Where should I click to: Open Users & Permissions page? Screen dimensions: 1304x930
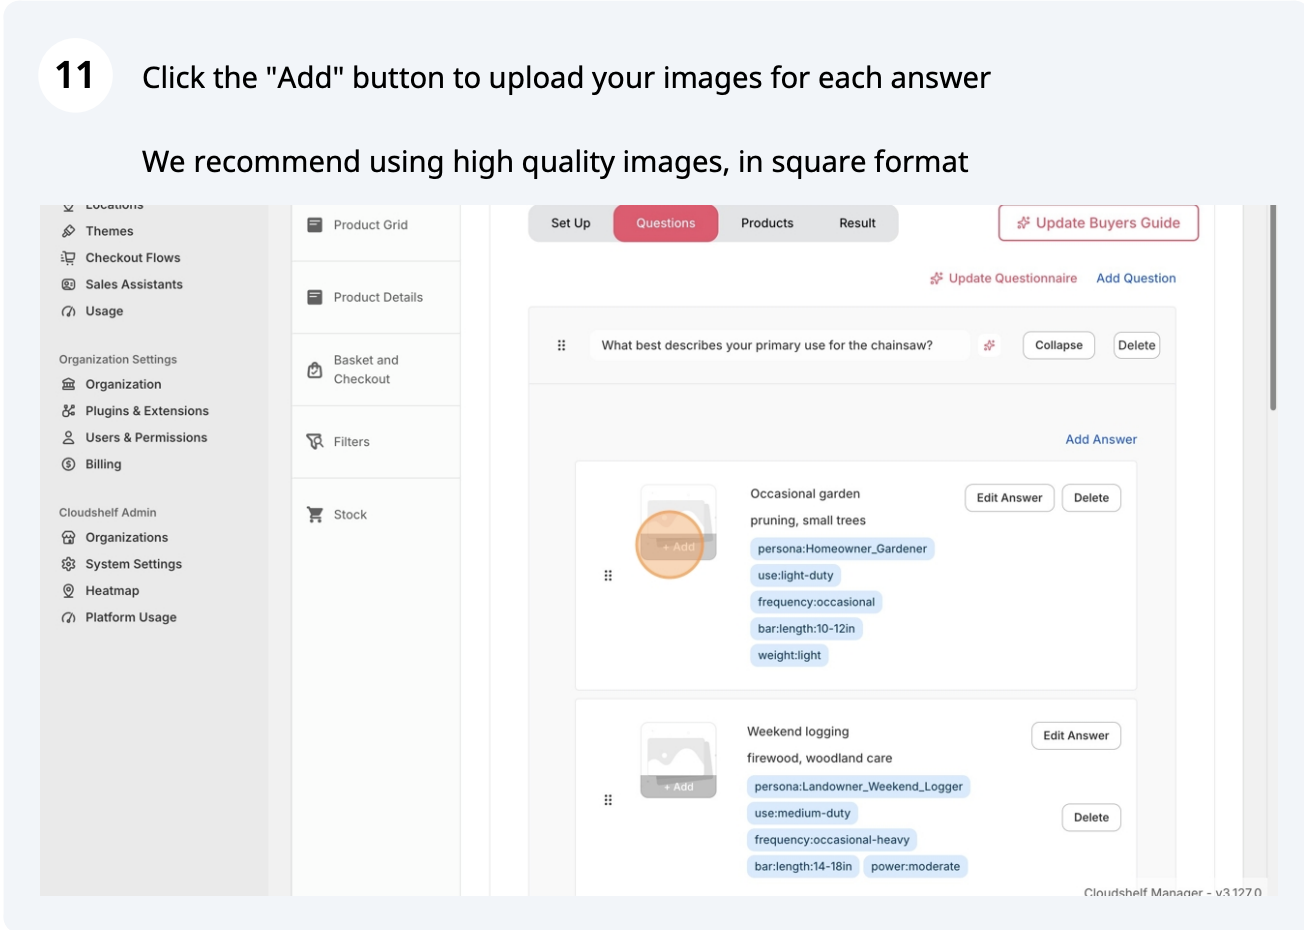click(x=146, y=438)
